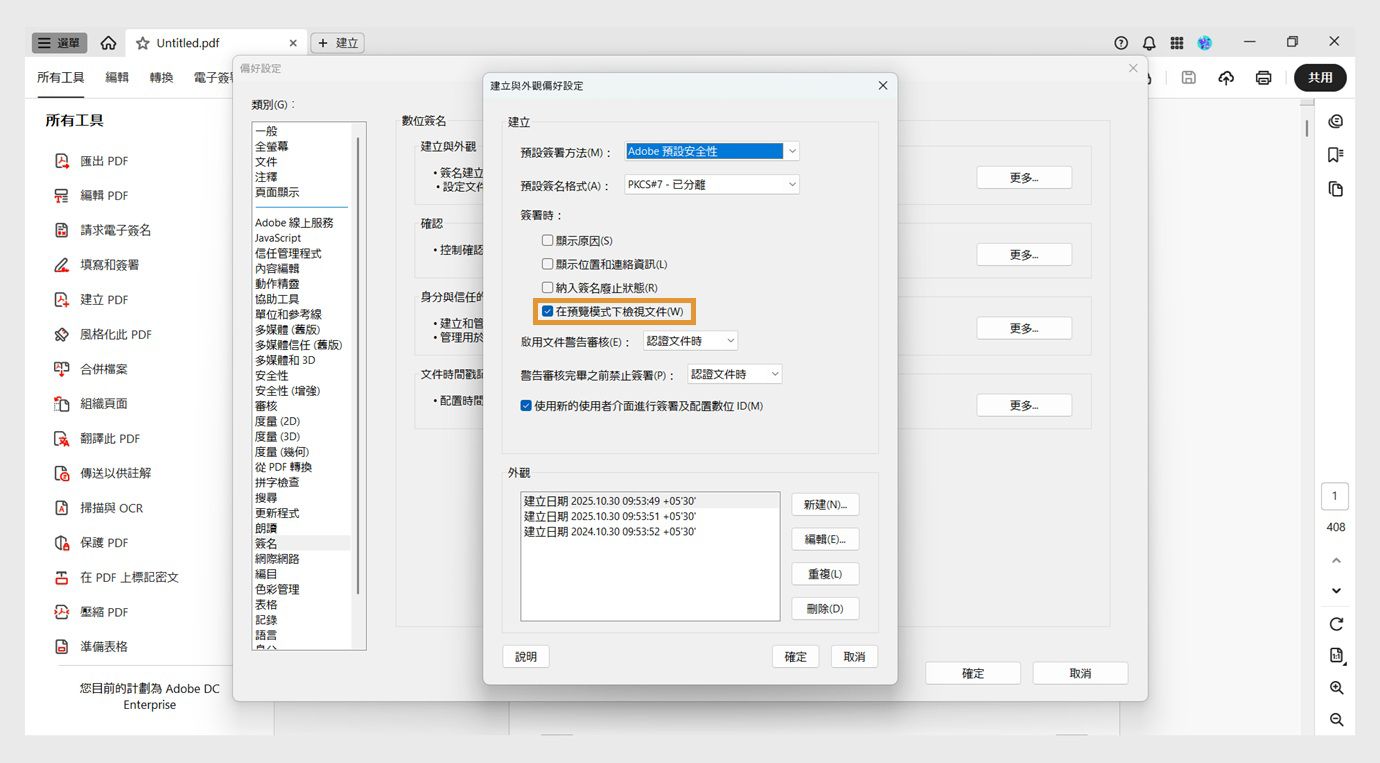
Task: Open the 選單 menu
Action: tap(58, 42)
